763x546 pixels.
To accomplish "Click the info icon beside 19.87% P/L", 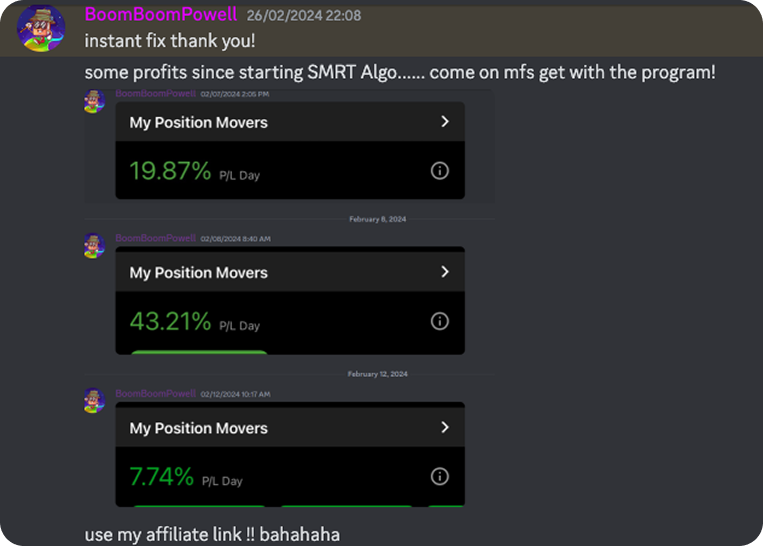I will click(x=439, y=171).
